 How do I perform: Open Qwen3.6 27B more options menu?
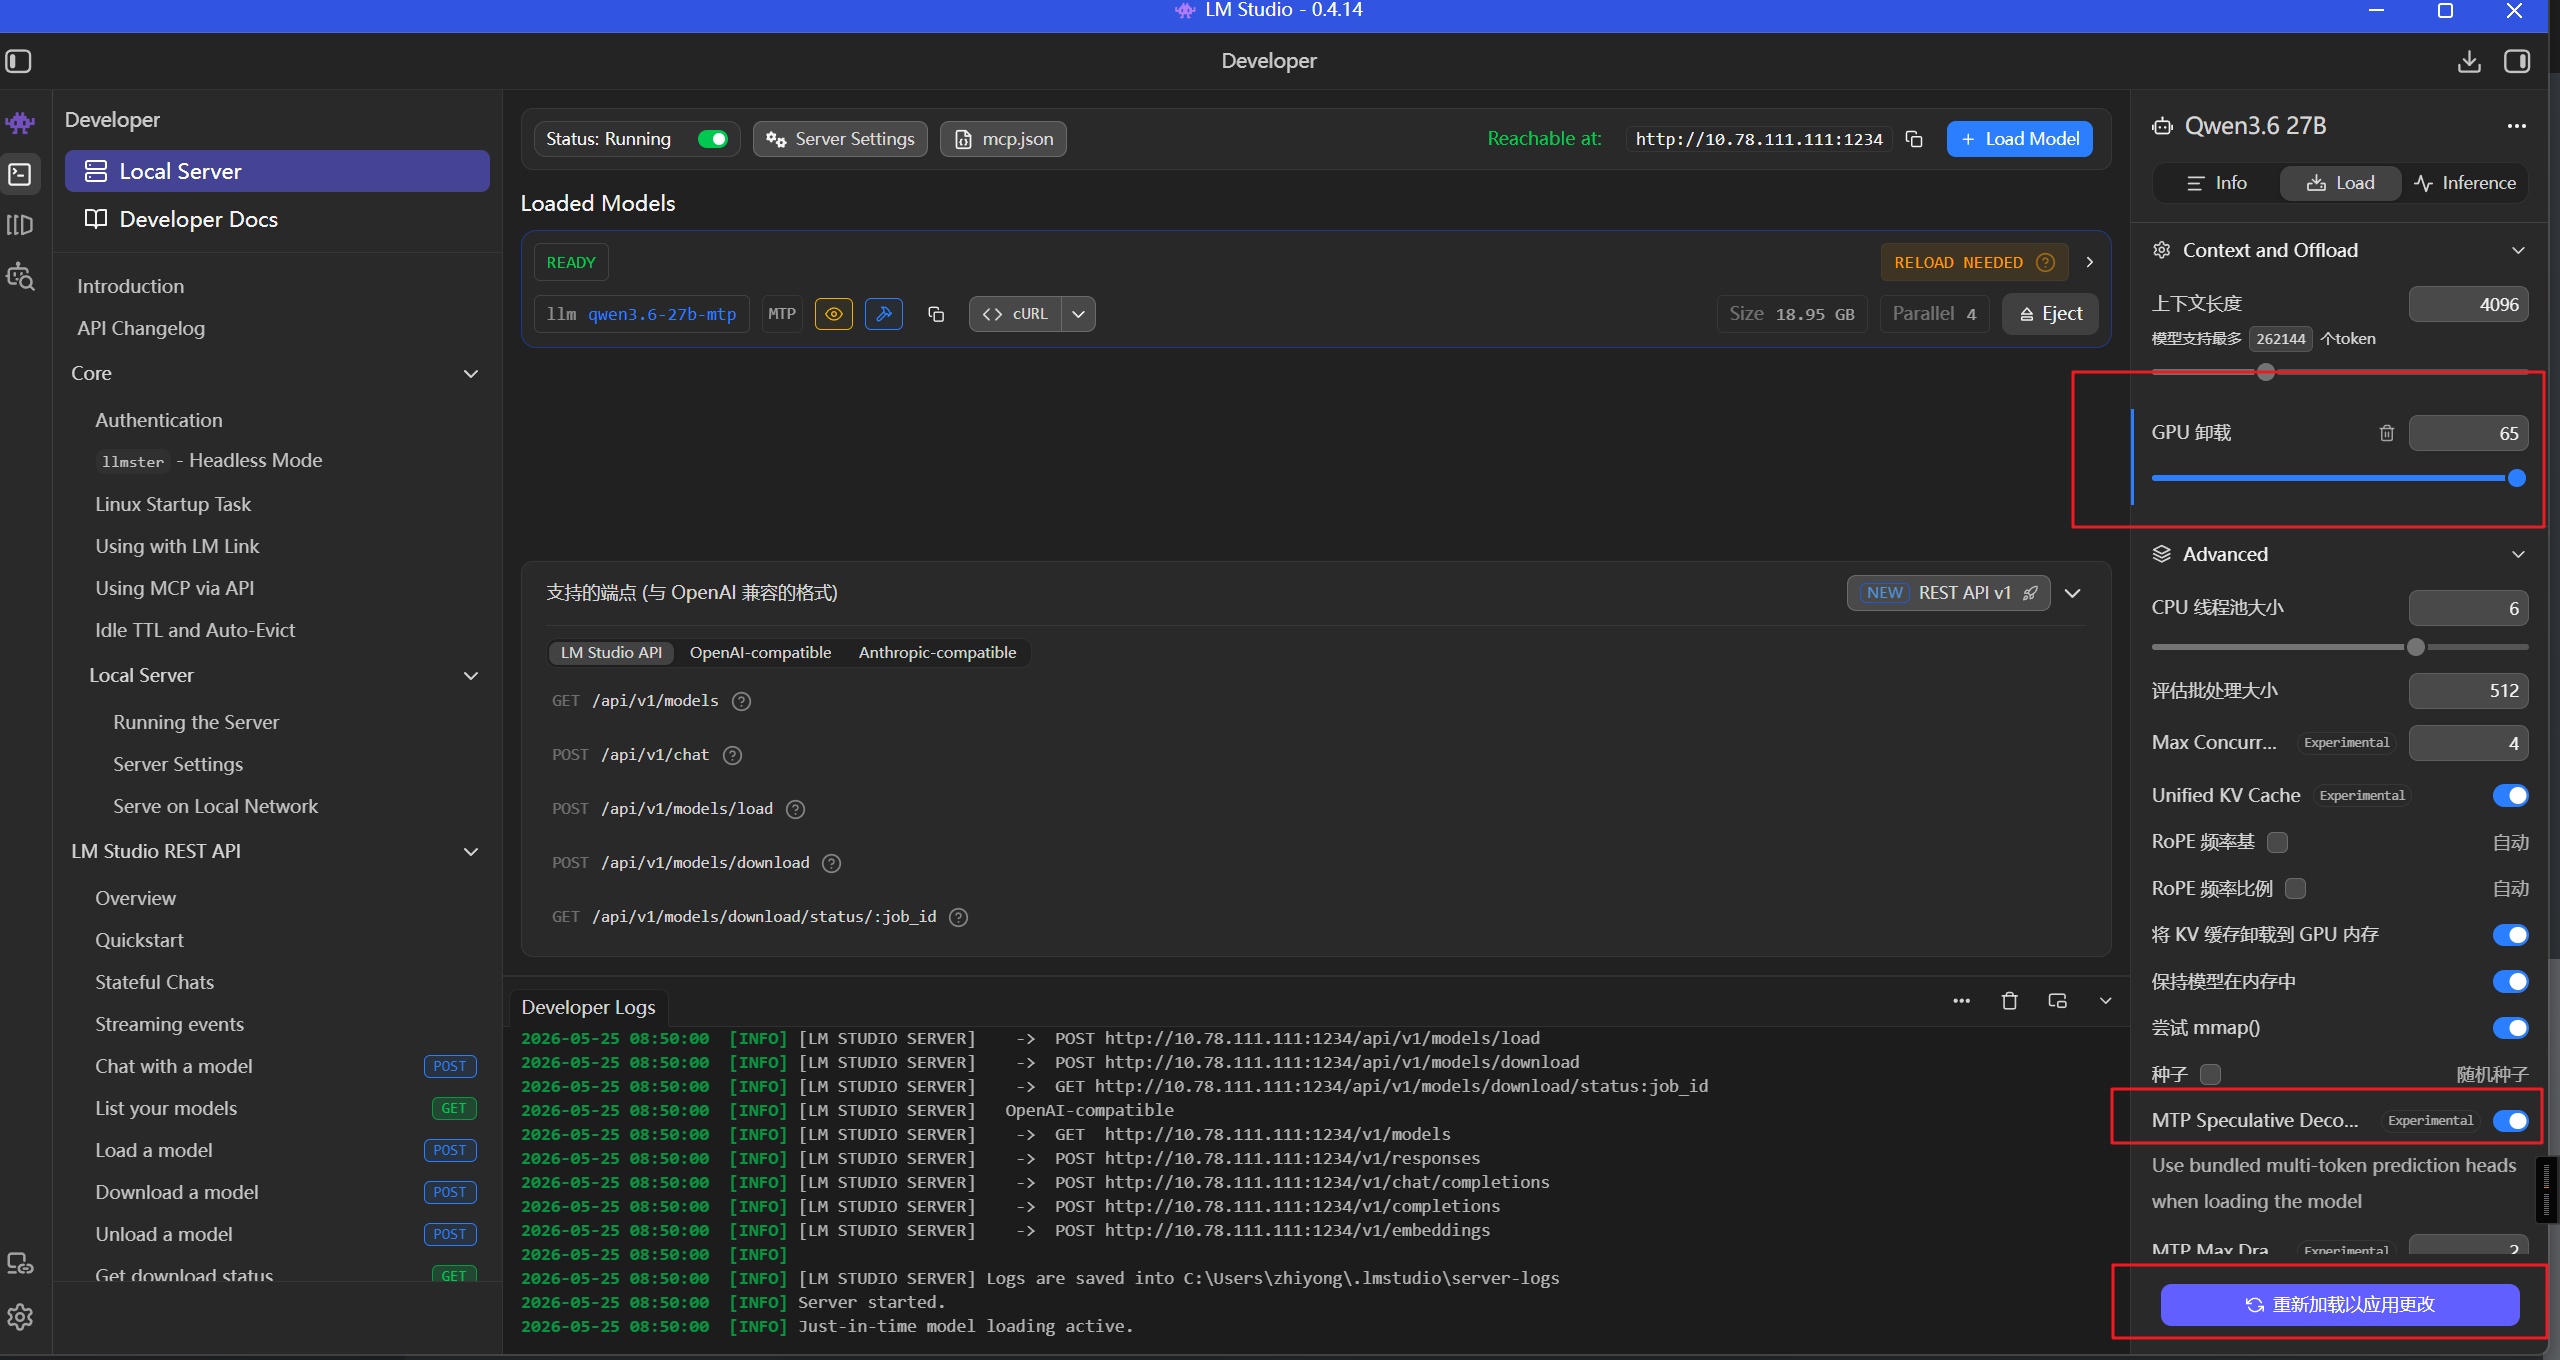click(2517, 126)
